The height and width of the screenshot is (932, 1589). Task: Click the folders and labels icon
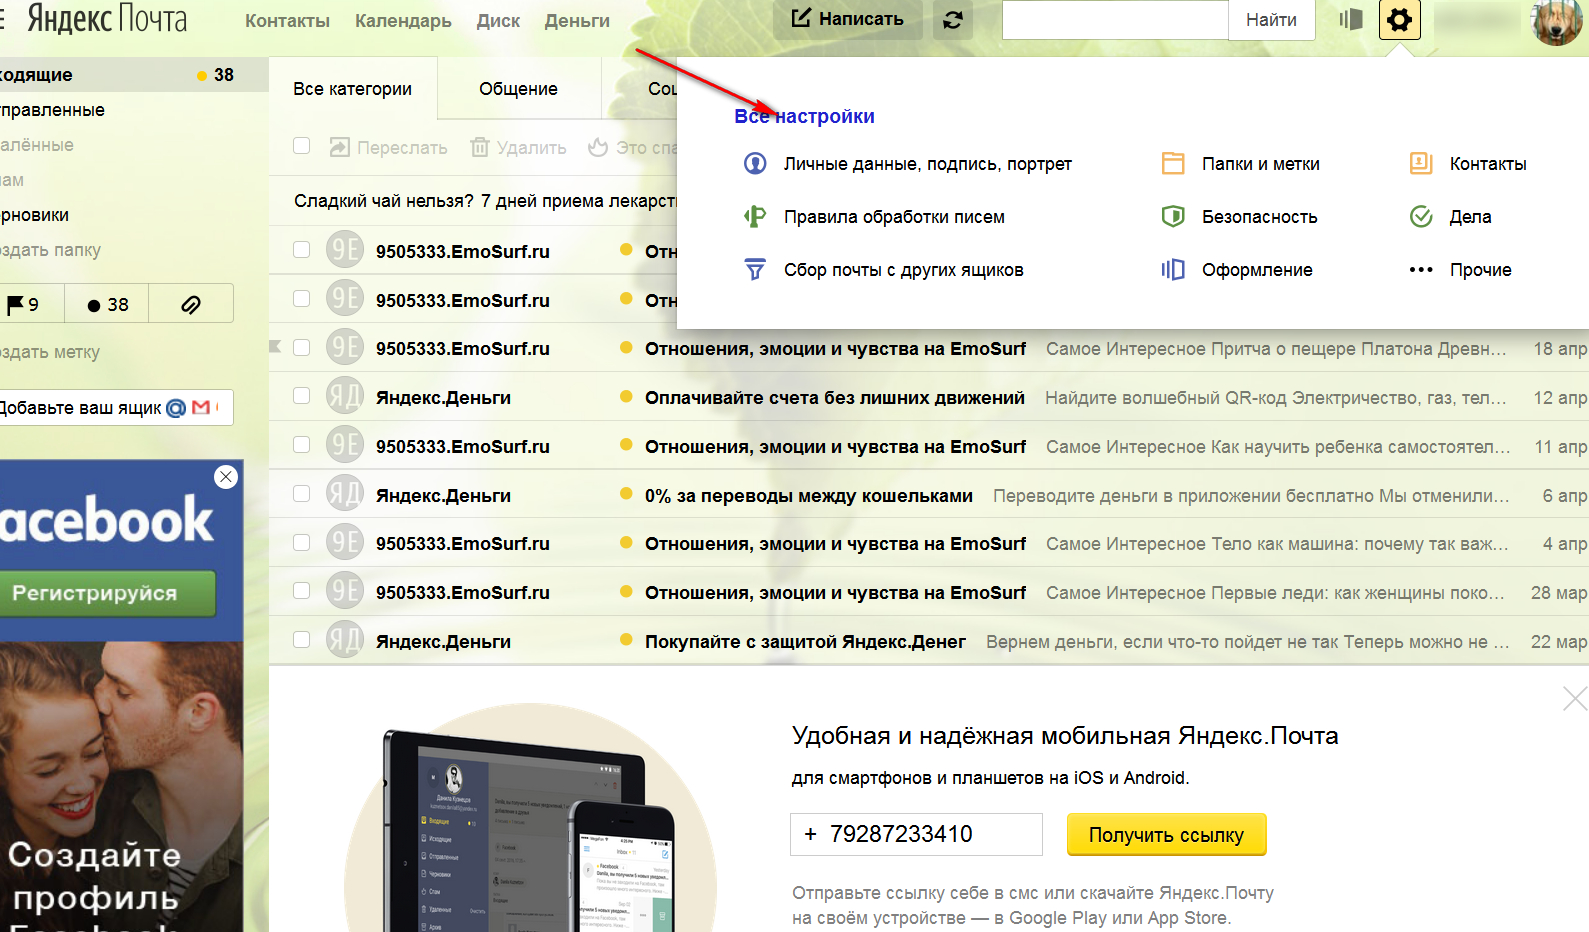[x=1173, y=164]
